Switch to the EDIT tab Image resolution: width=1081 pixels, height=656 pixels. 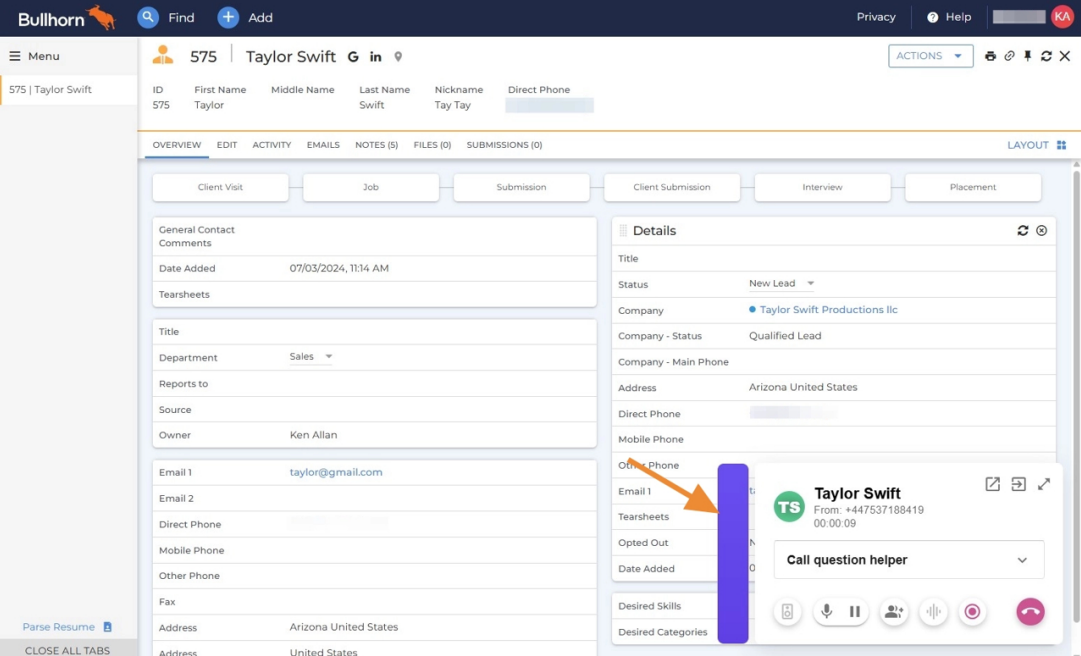[226, 145]
